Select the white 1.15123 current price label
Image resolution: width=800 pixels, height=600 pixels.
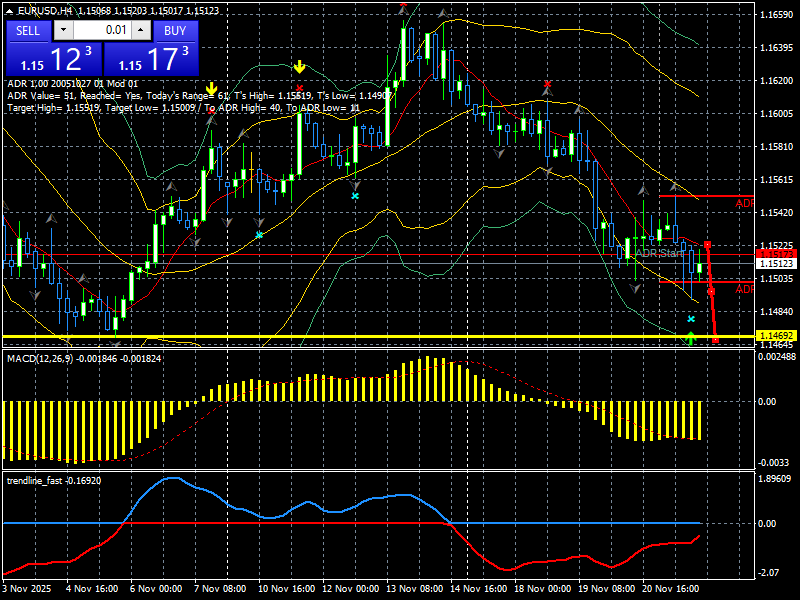click(x=777, y=263)
